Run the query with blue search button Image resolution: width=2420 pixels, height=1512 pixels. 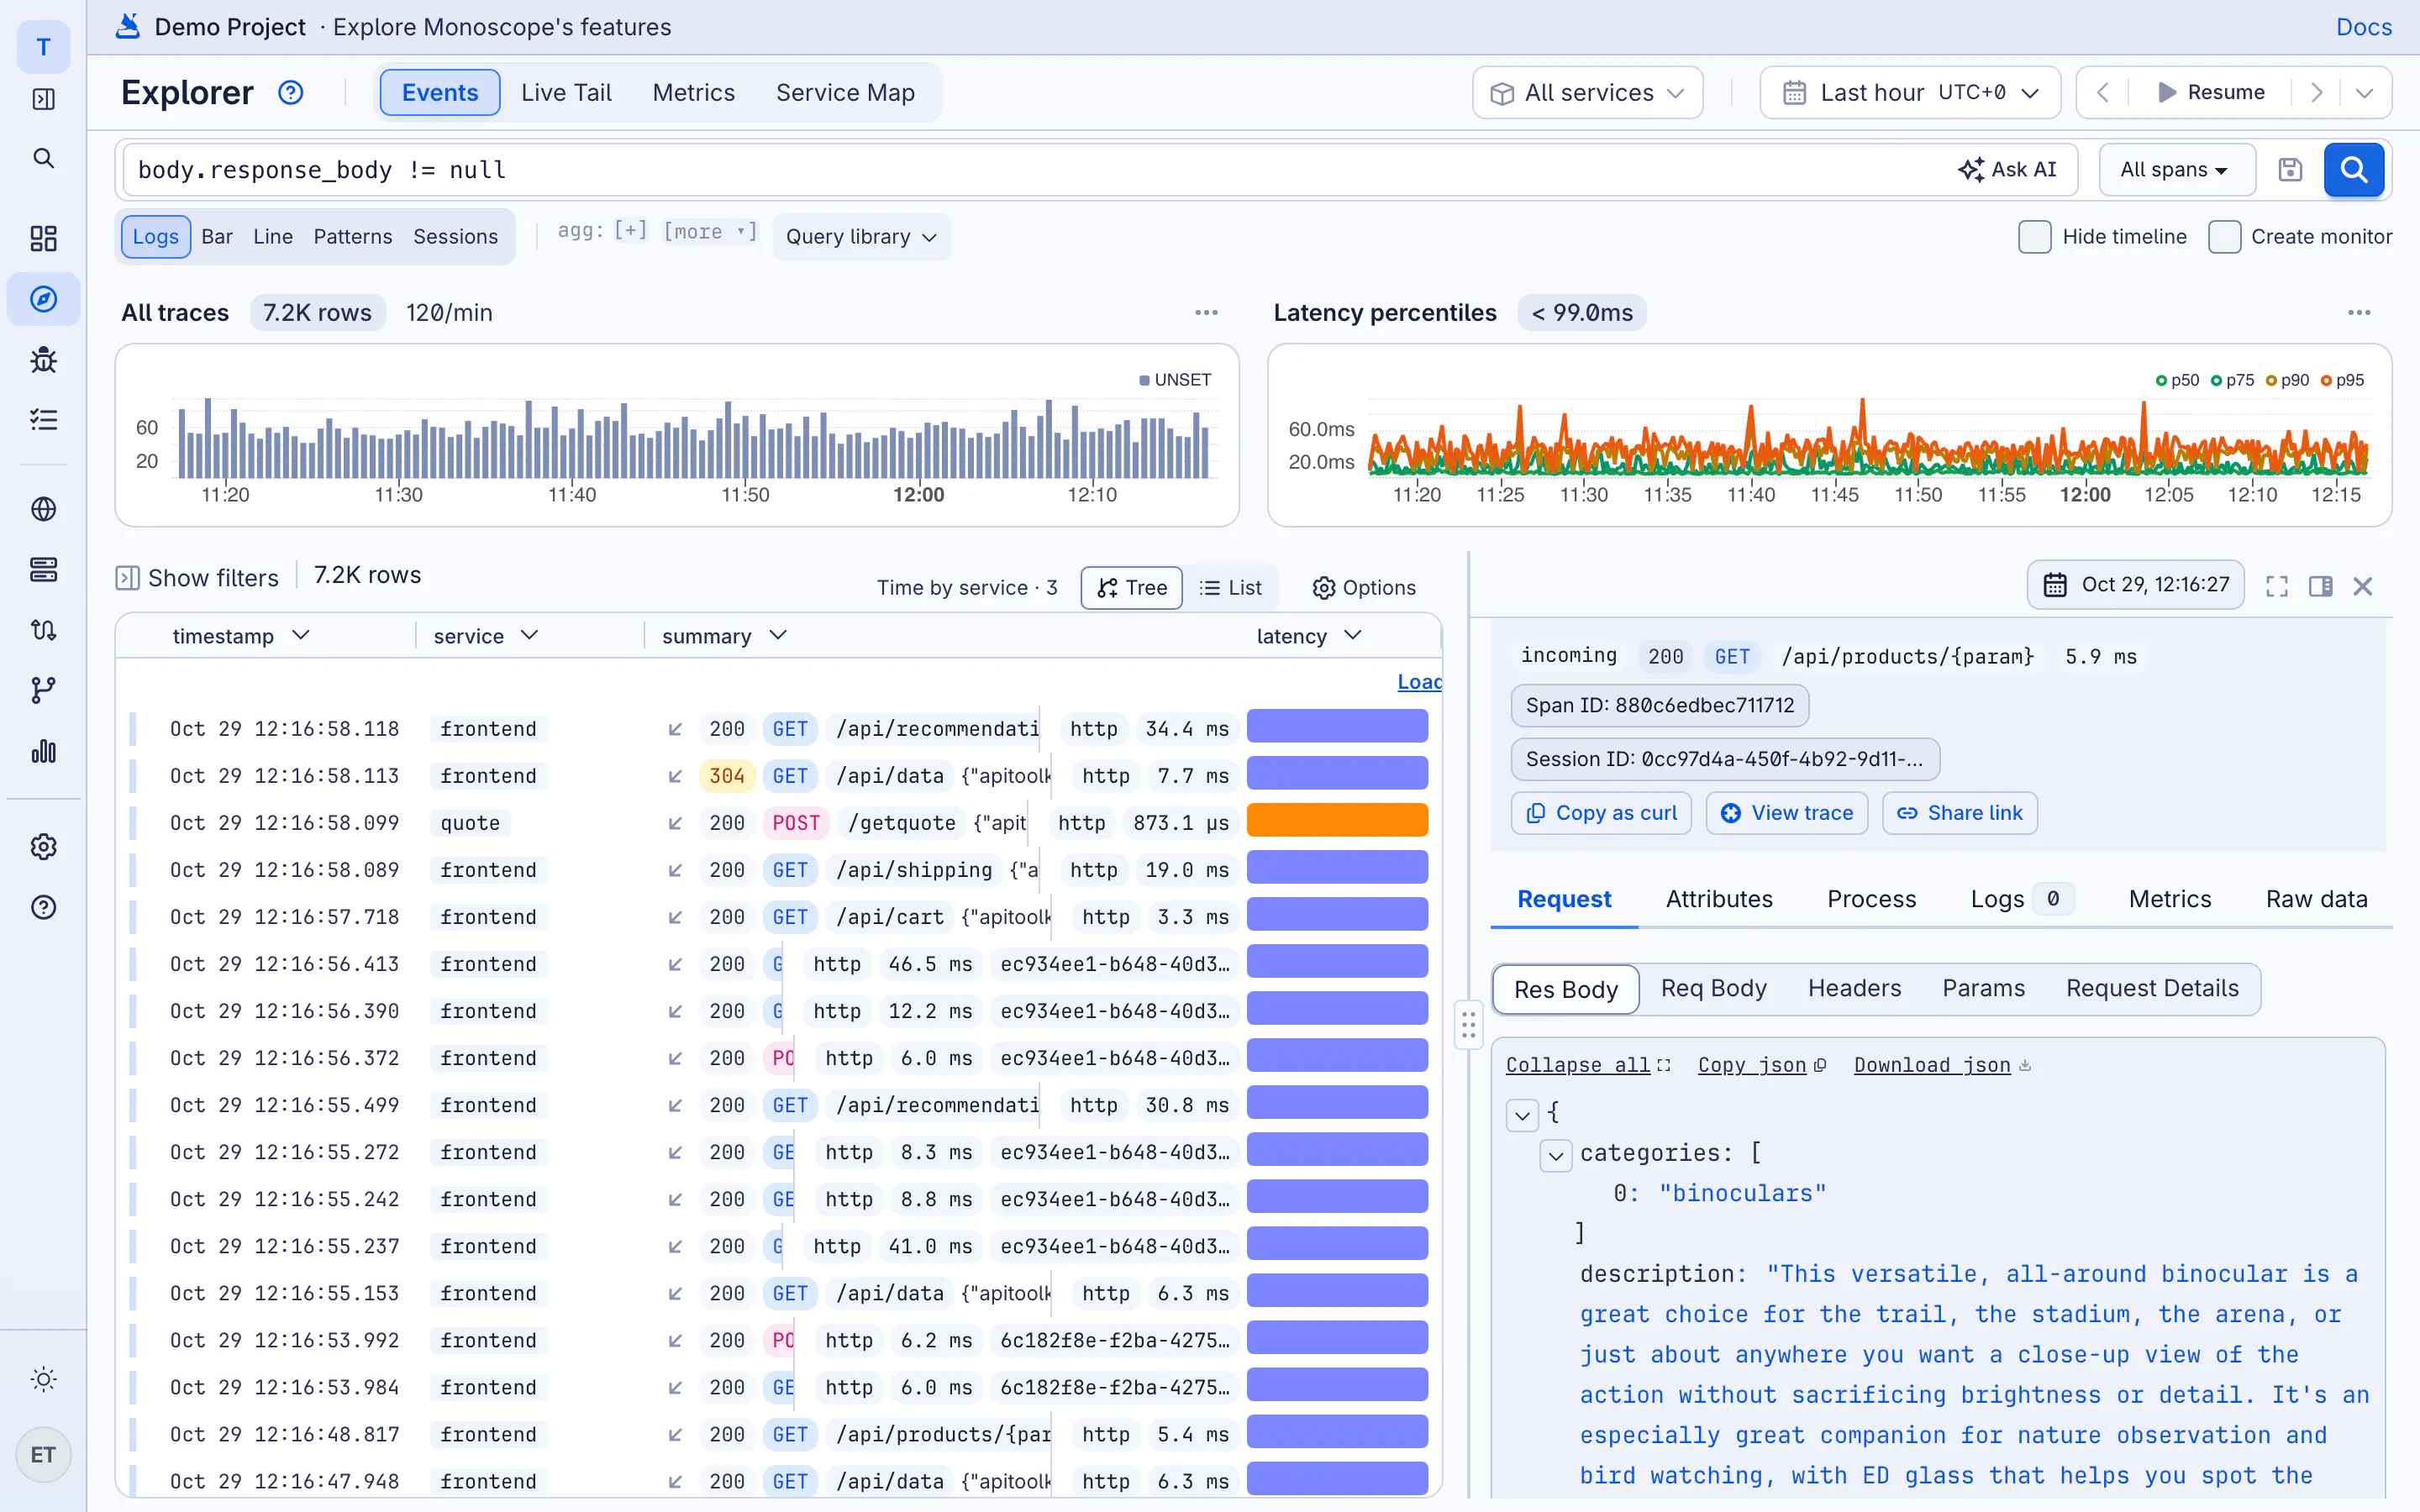pos(2354,170)
